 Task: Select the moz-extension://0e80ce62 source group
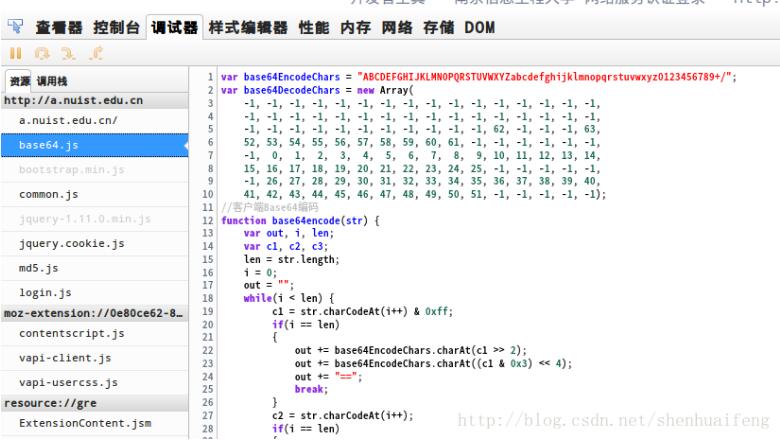(x=95, y=313)
